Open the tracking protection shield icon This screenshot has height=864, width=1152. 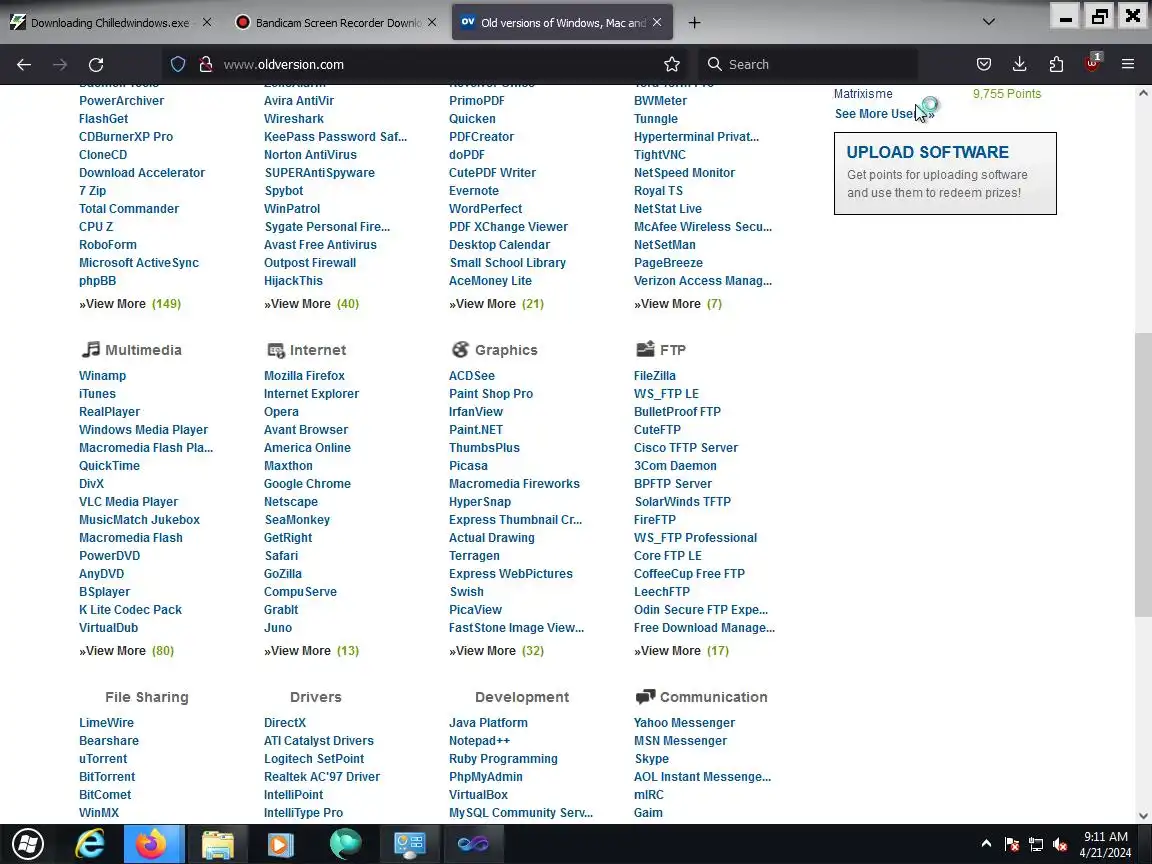tap(178, 65)
